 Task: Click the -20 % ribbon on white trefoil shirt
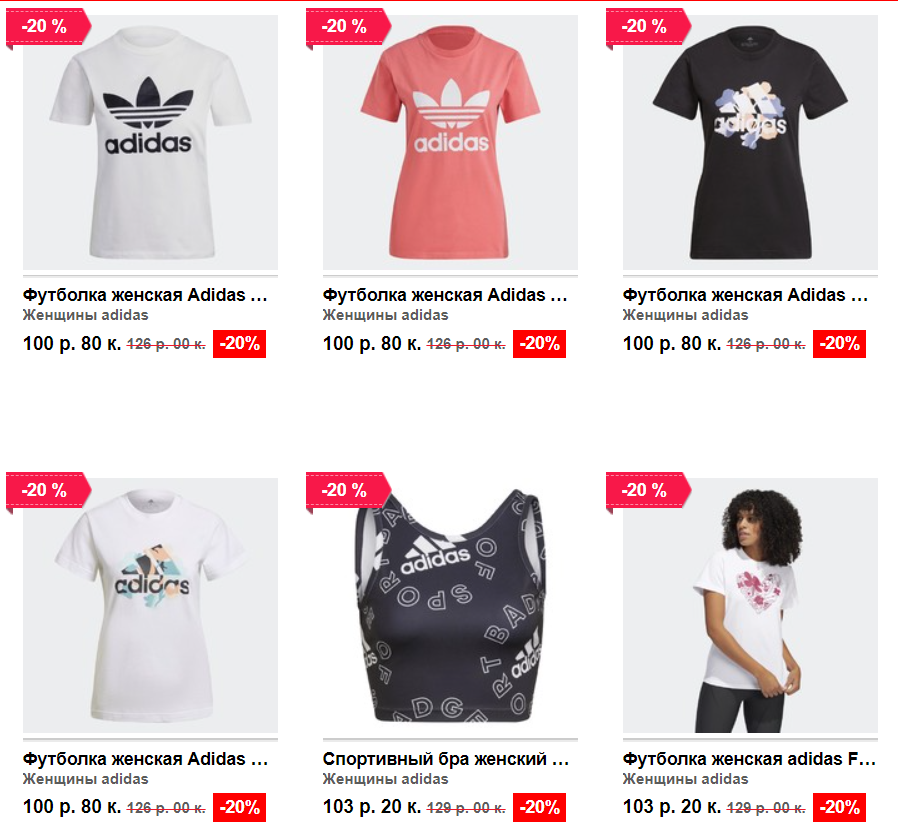[x=48, y=26]
